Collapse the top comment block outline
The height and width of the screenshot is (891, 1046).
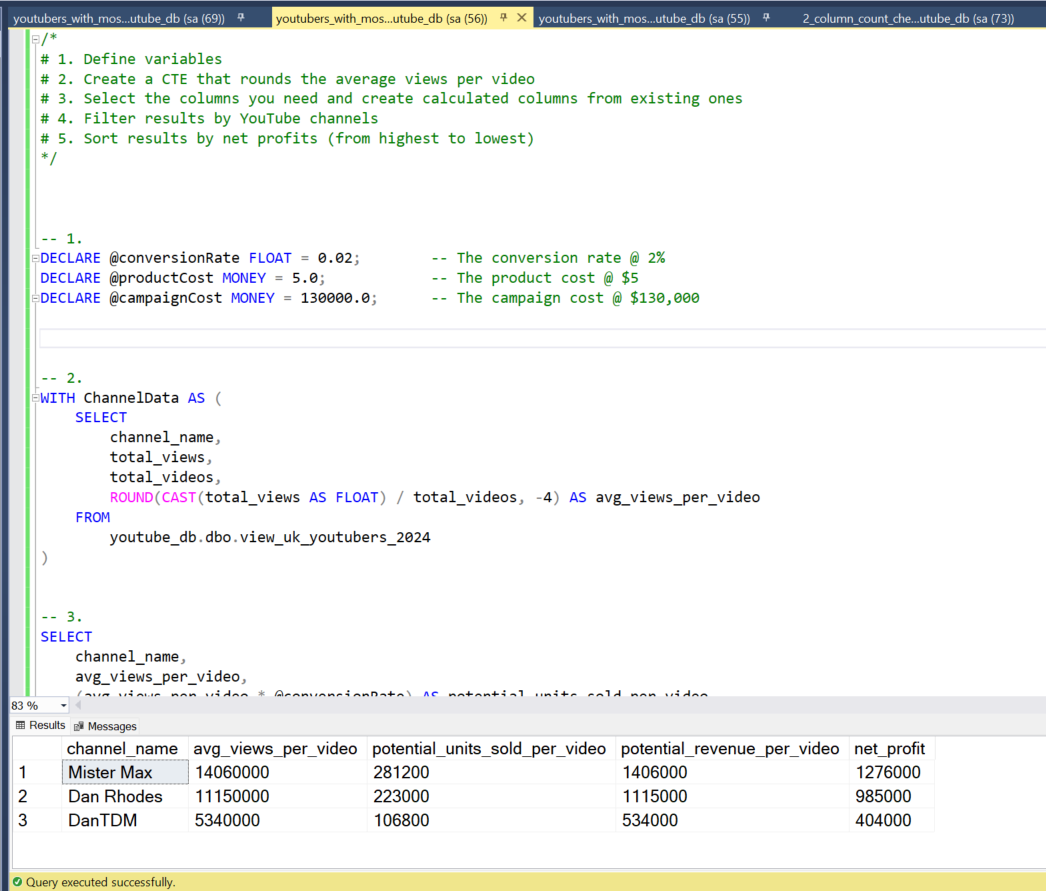click(x=36, y=39)
